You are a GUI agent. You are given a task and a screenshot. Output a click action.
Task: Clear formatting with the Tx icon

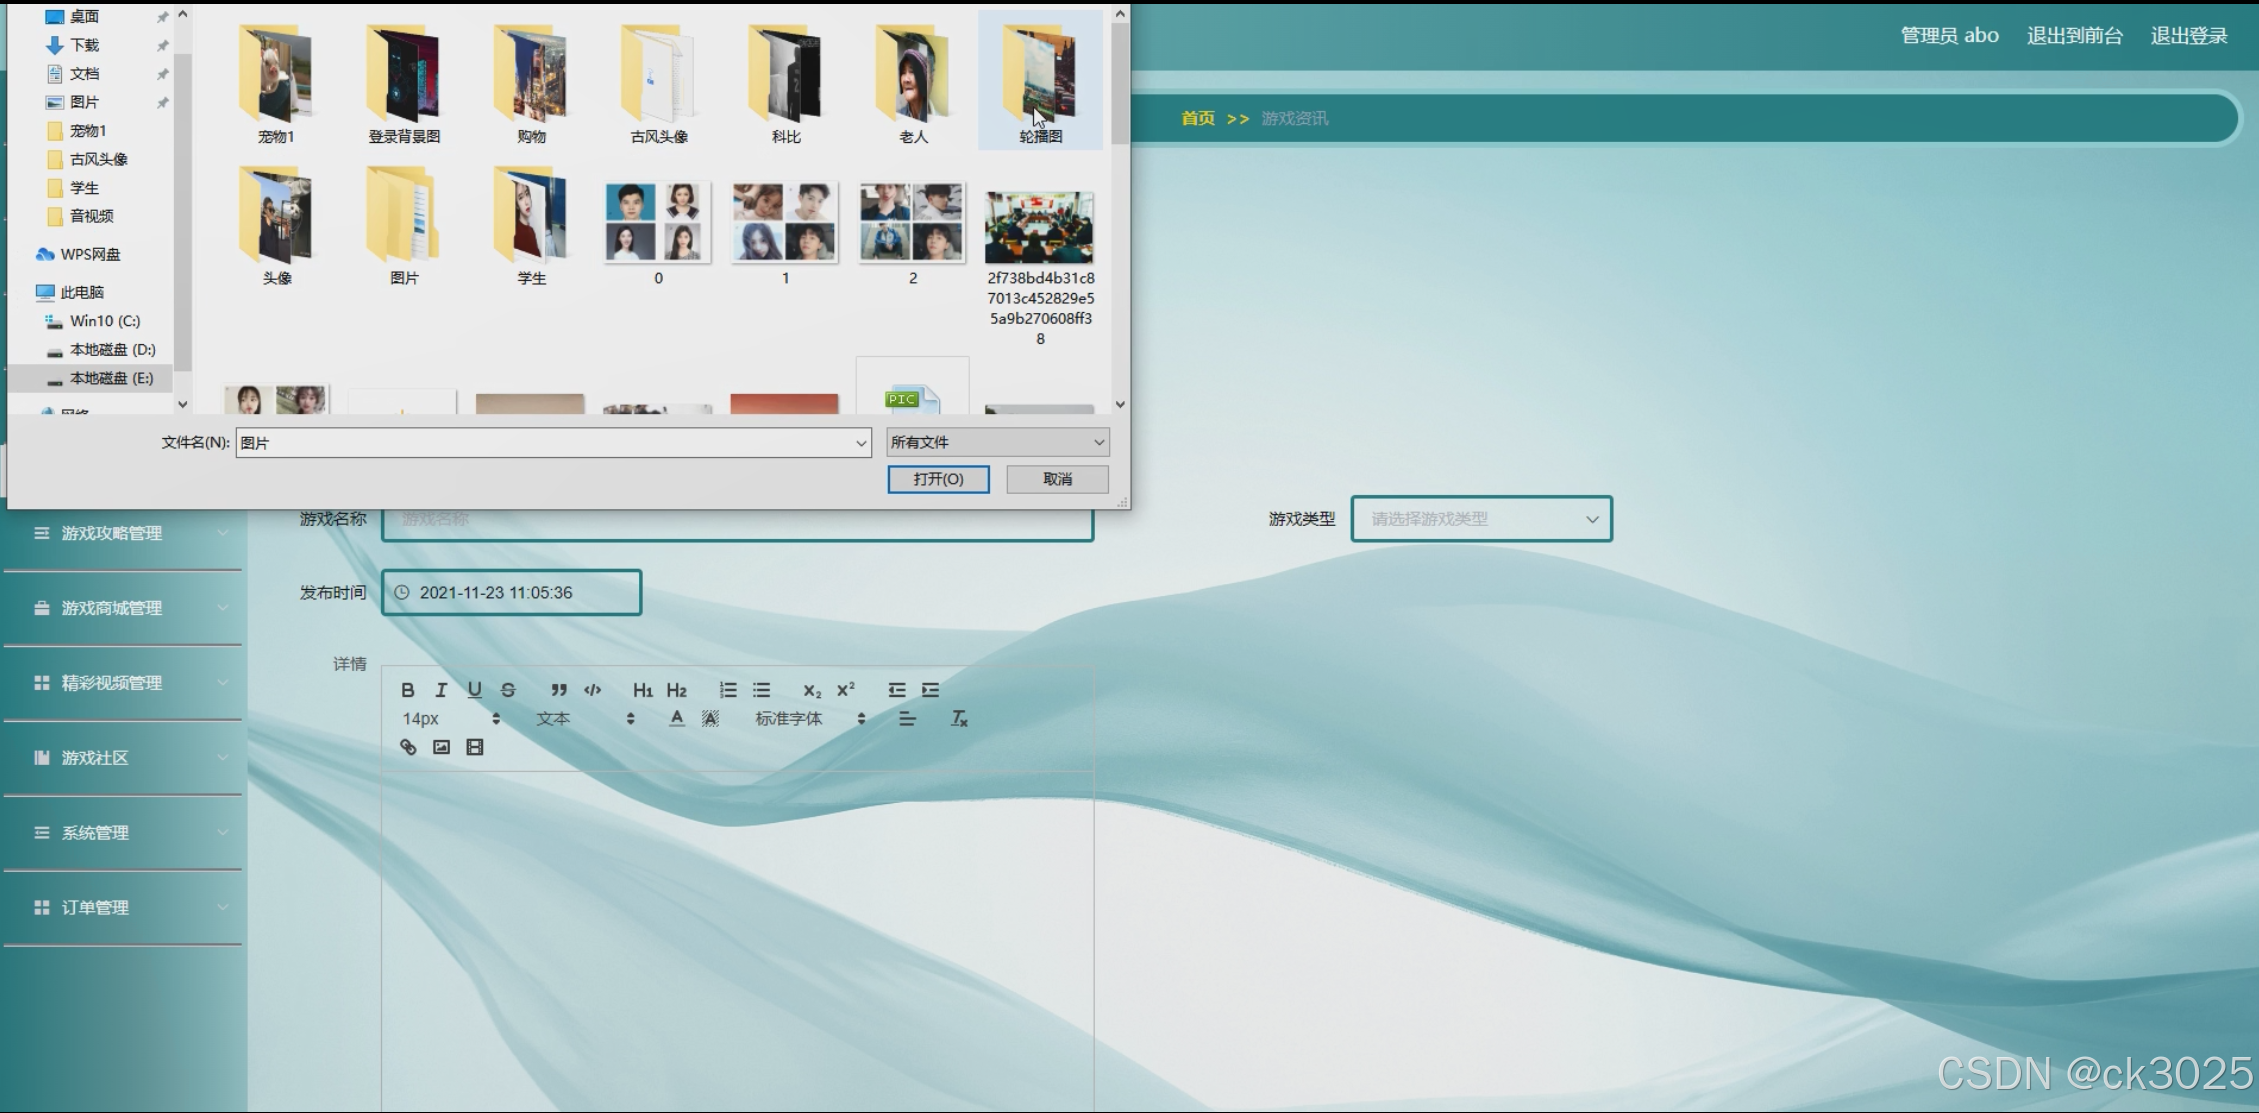958,718
